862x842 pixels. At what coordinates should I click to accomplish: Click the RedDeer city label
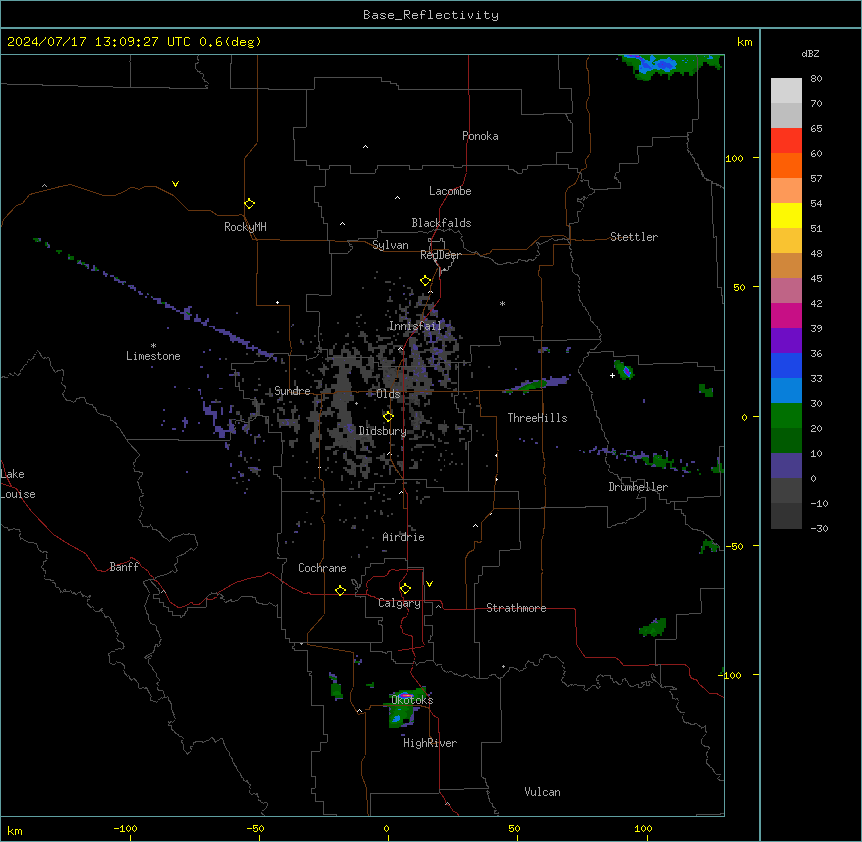[x=440, y=255]
